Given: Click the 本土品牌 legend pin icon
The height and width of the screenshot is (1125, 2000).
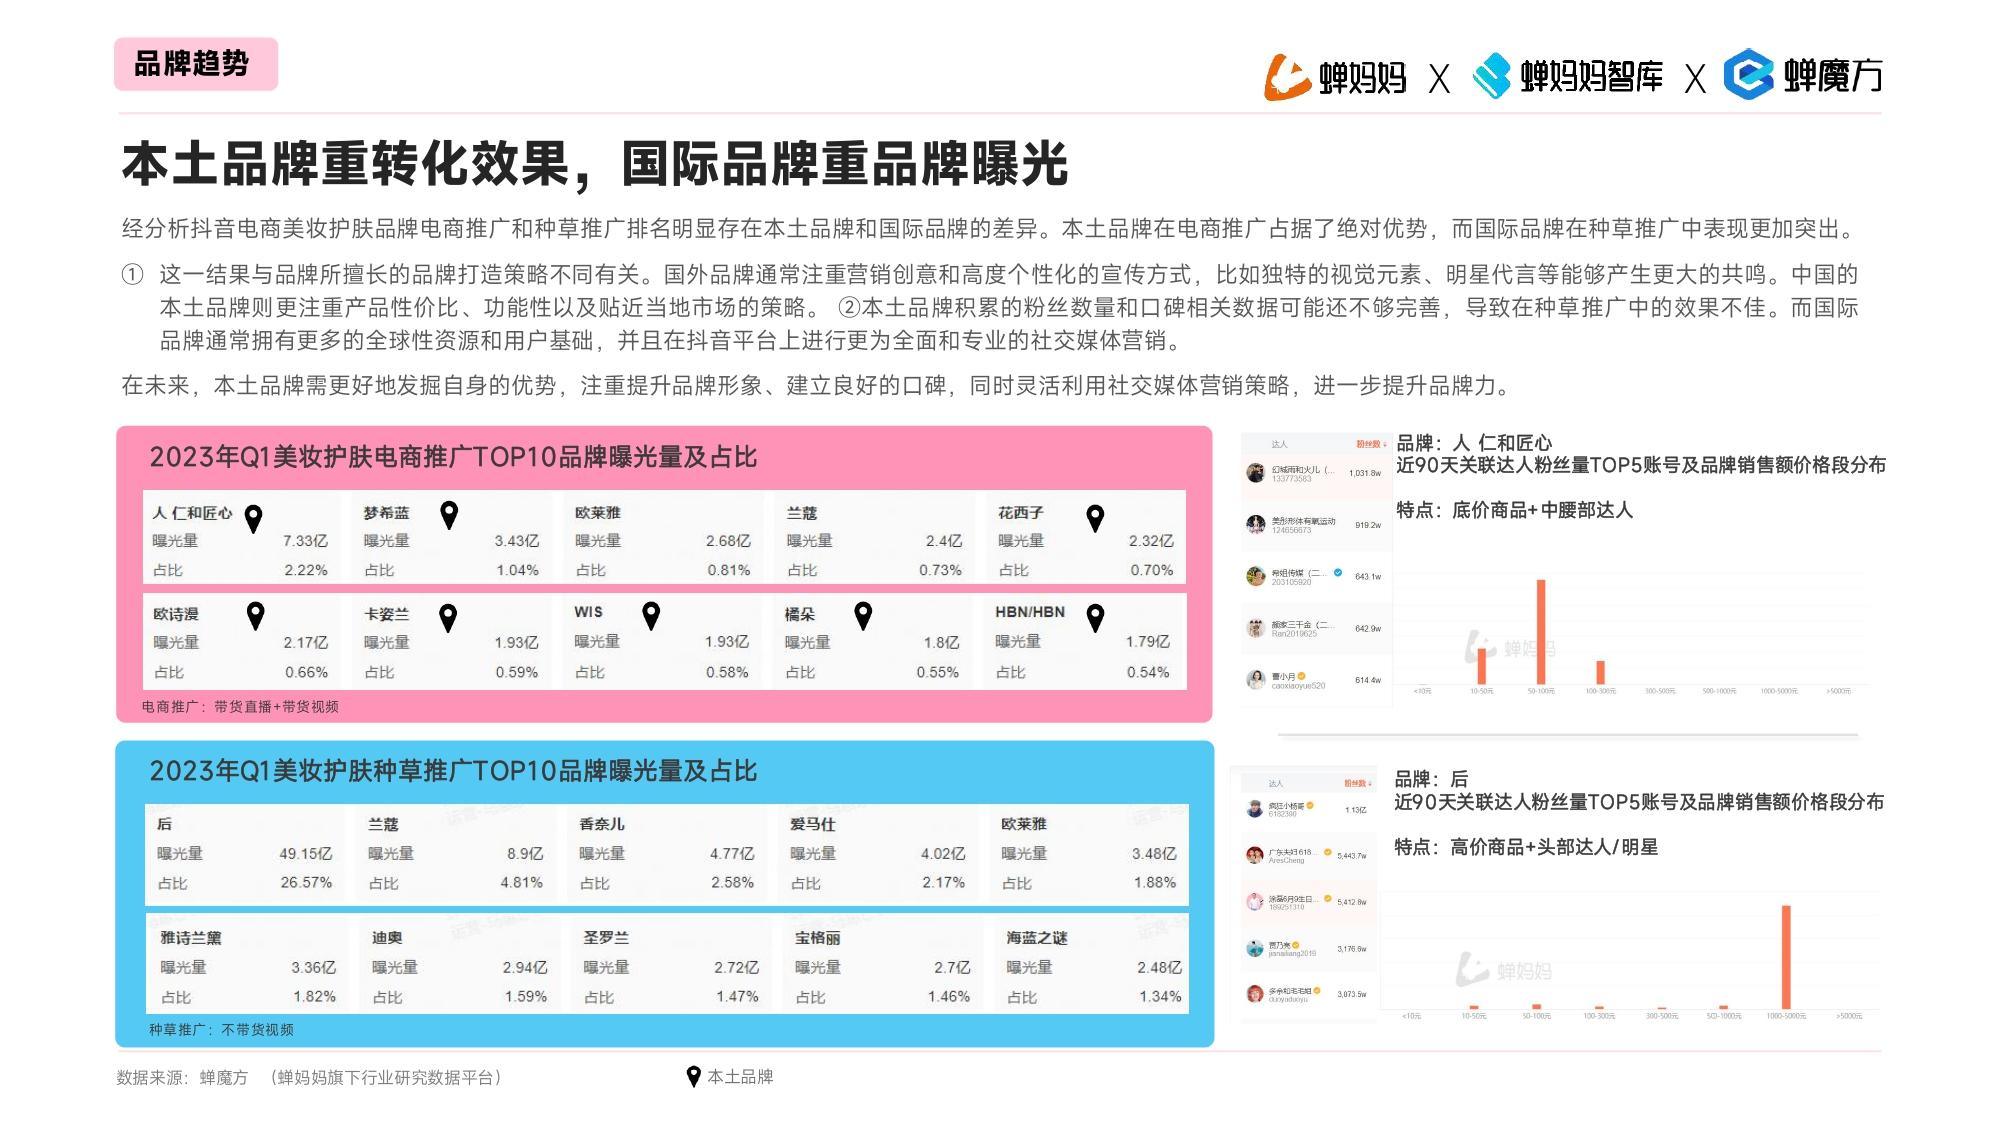Looking at the screenshot, I should [693, 1077].
